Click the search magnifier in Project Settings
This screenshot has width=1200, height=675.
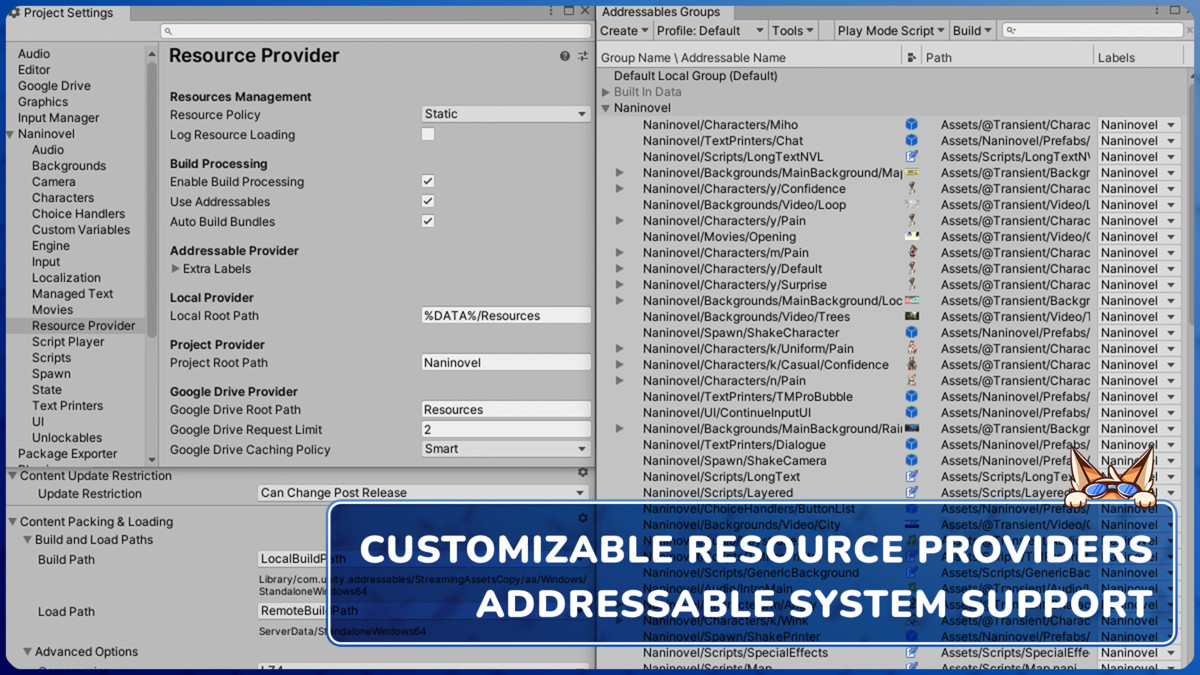pos(168,32)
